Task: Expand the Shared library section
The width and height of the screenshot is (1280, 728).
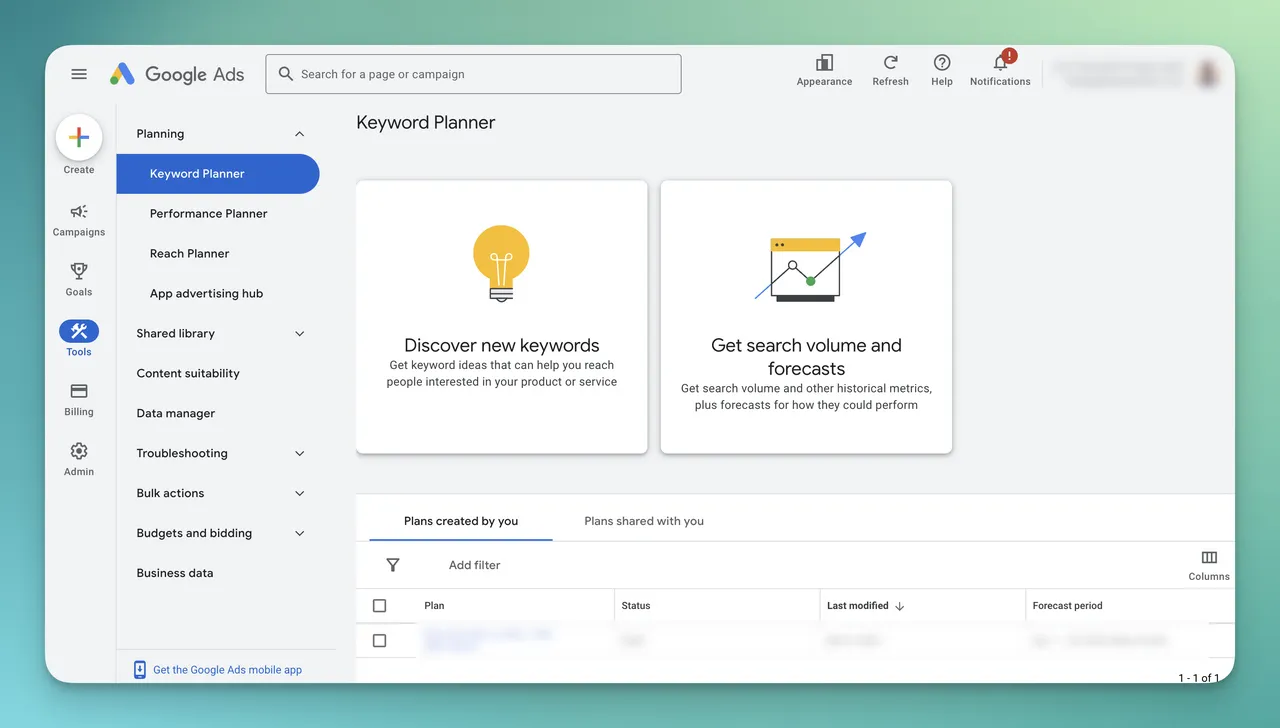Action: click(x=299, y=334)
